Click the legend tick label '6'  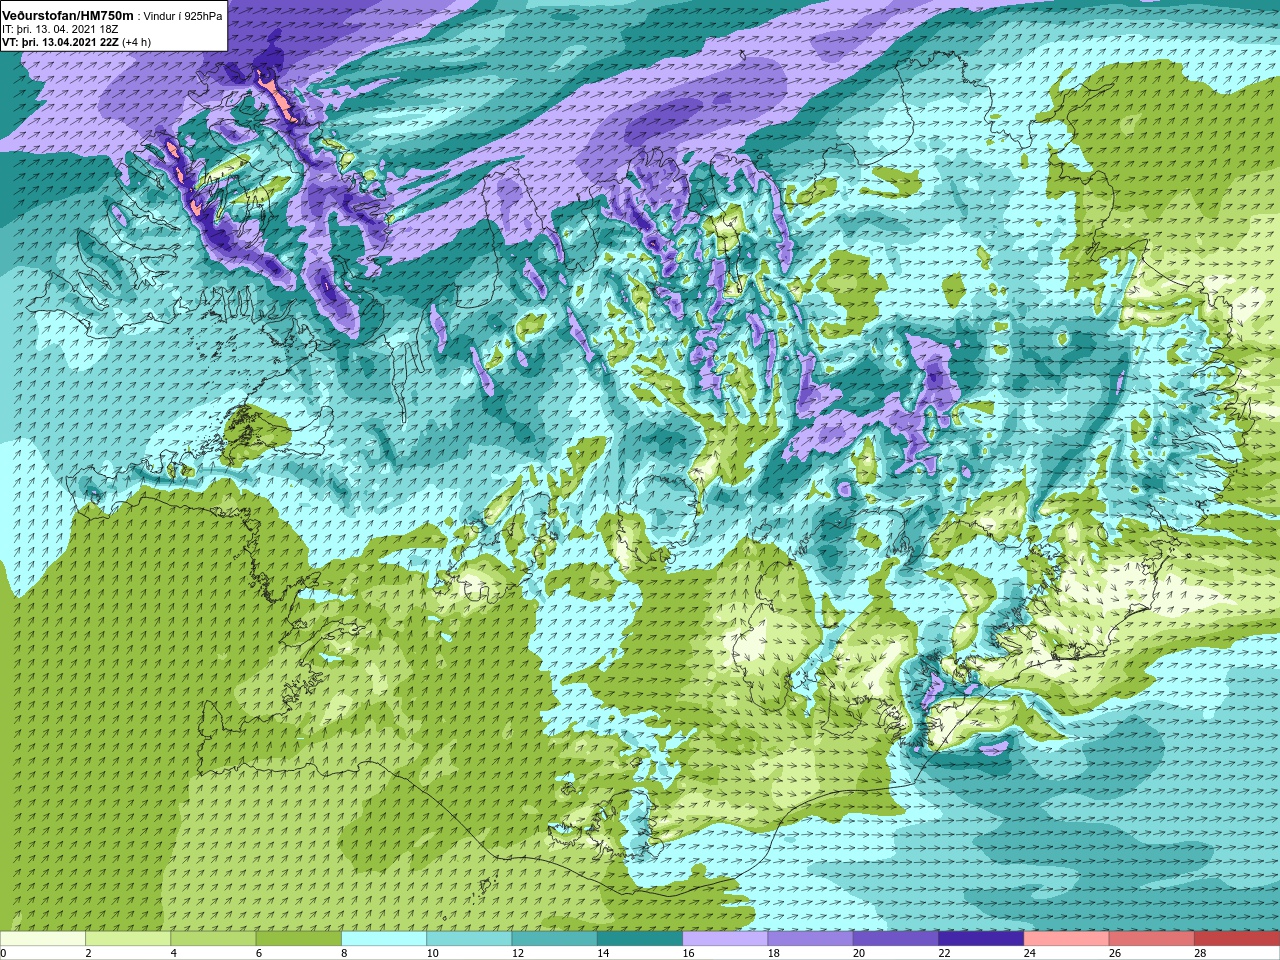pyautogui.click(x=258, y=953)
